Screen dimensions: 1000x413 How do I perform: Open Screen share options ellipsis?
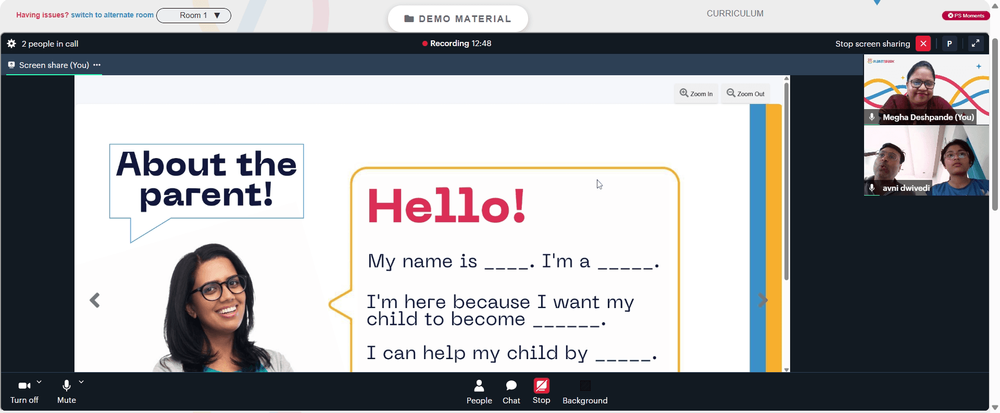97,65
